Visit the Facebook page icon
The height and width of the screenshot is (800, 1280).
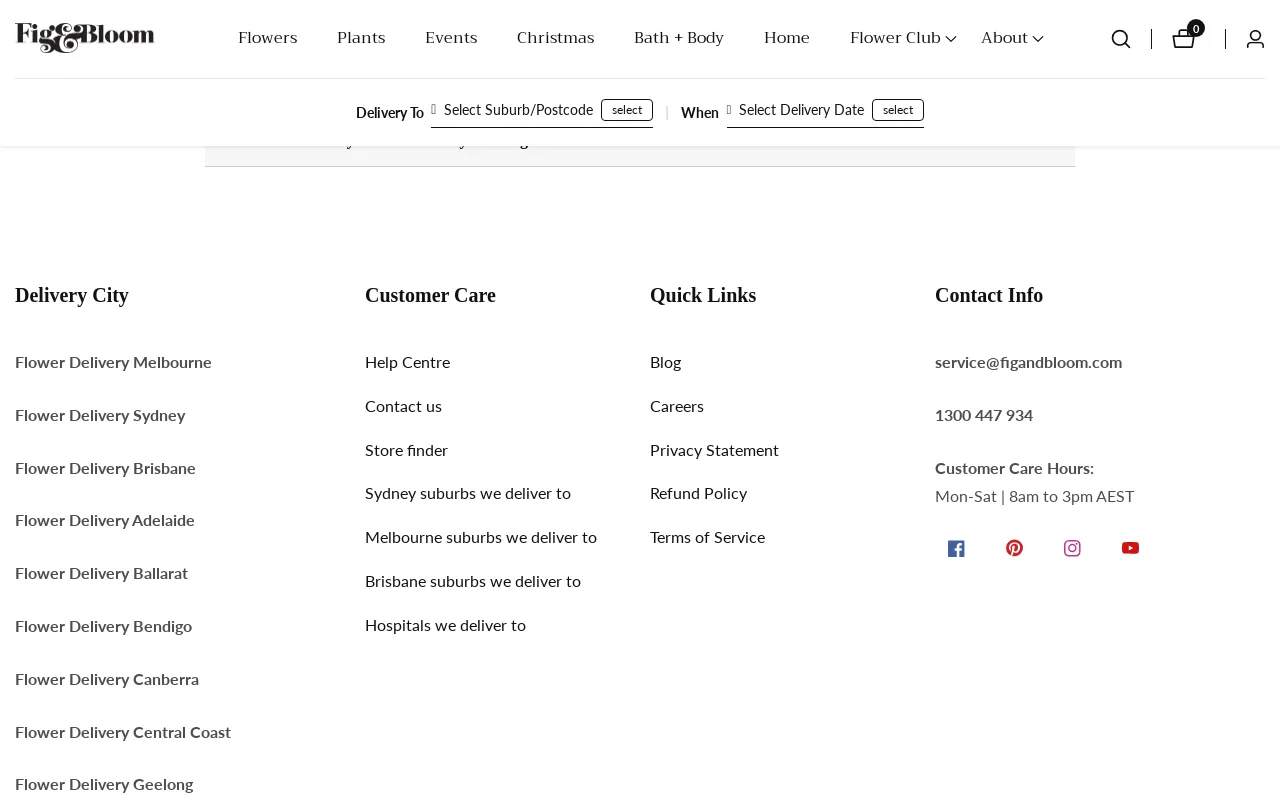956,548
